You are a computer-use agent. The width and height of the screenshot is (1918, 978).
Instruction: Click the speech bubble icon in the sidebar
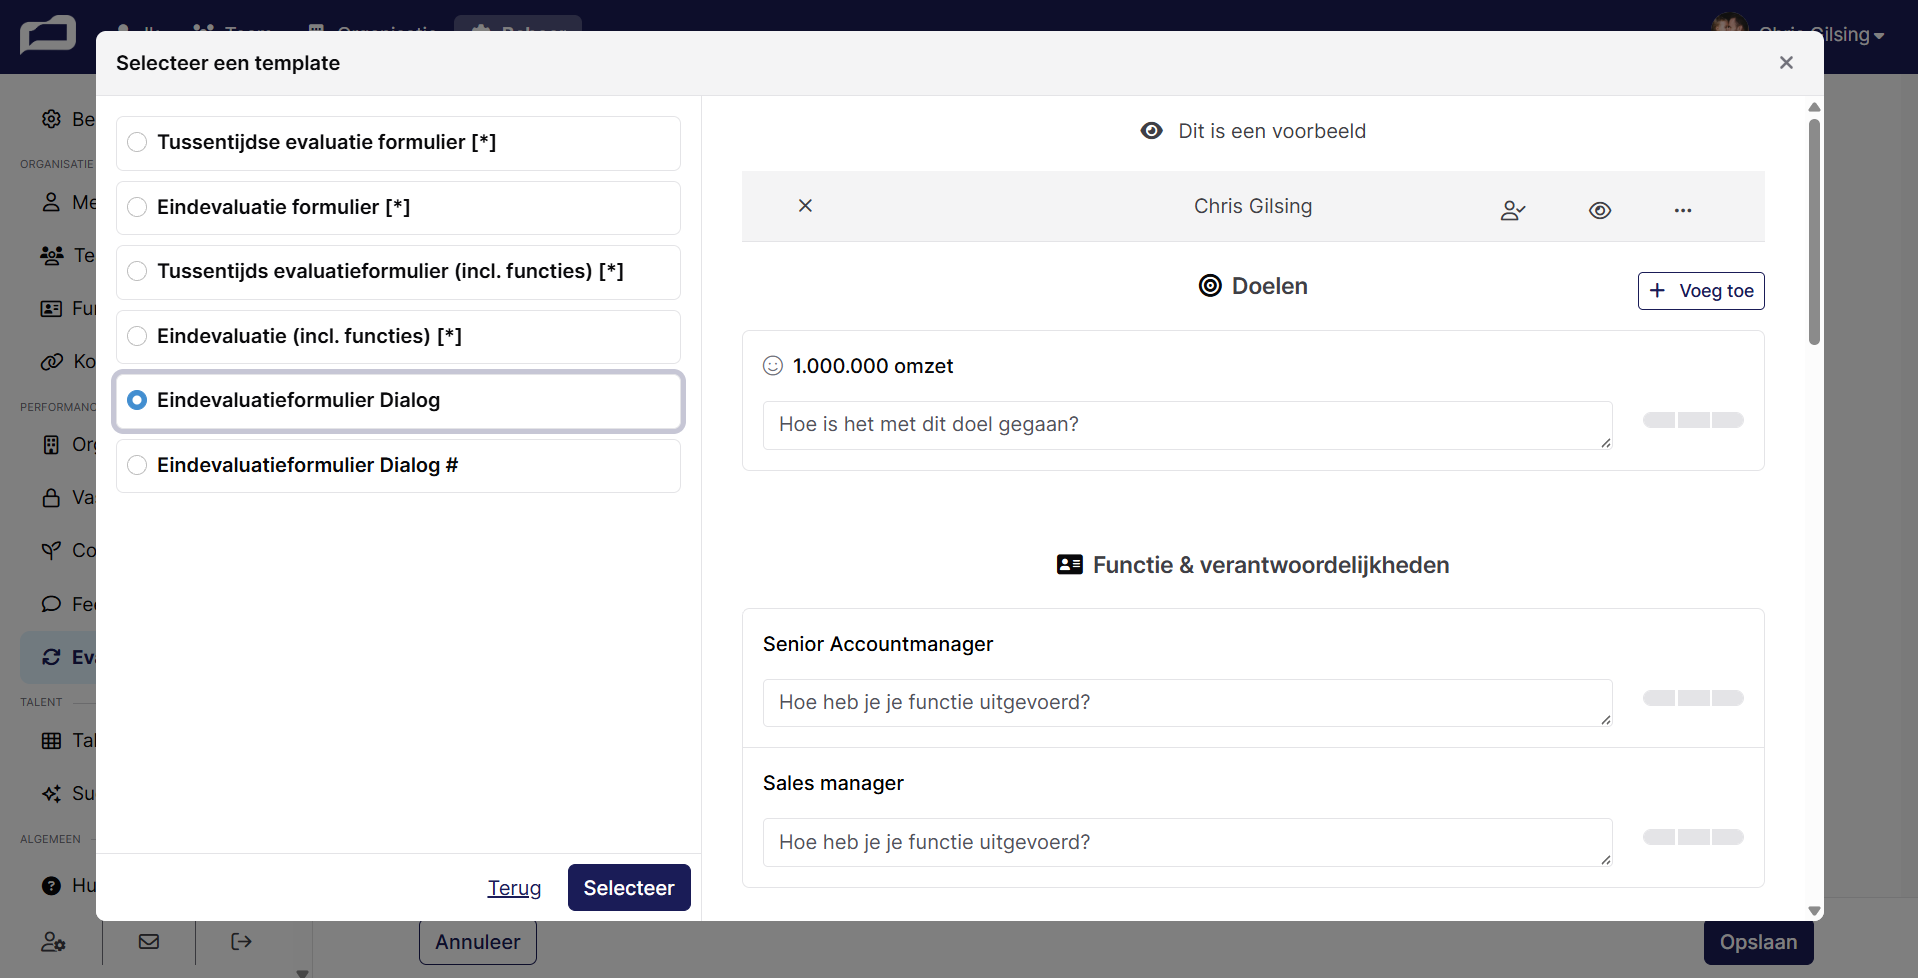point(51,604)
